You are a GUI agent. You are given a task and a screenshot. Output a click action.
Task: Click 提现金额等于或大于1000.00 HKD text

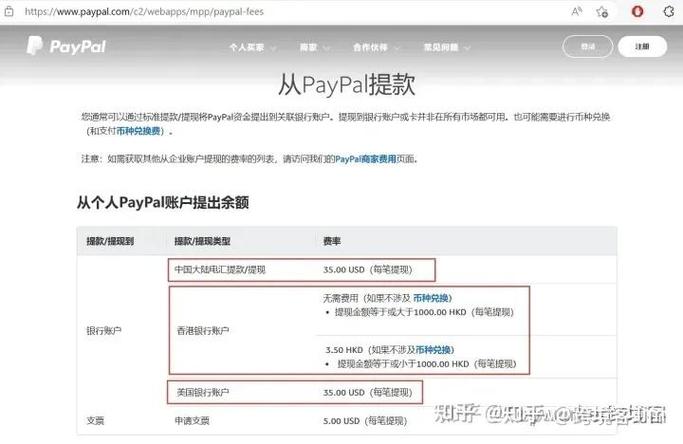[x=424, y=312]
